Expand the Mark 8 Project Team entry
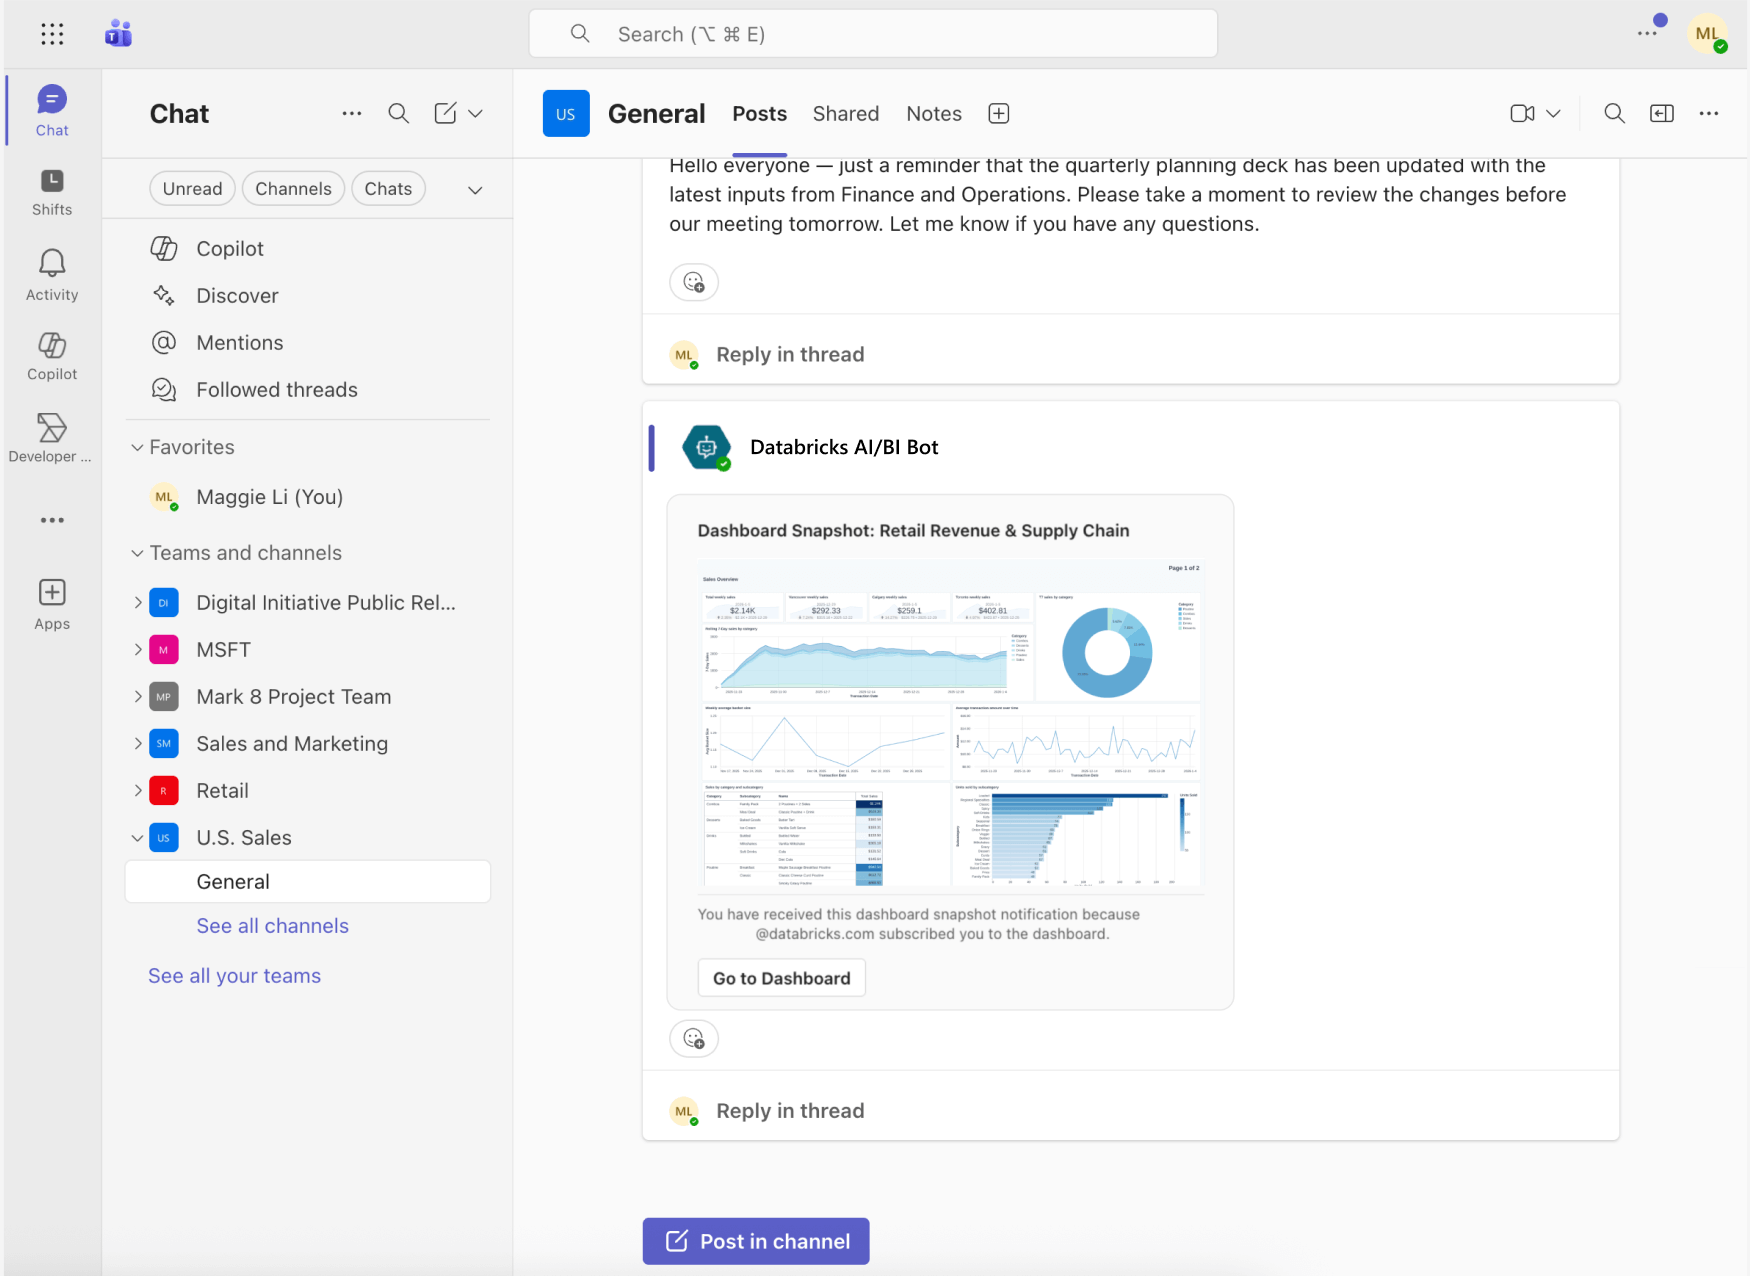Screen dimensions: 1750x1276 click(x=139, y=696)
